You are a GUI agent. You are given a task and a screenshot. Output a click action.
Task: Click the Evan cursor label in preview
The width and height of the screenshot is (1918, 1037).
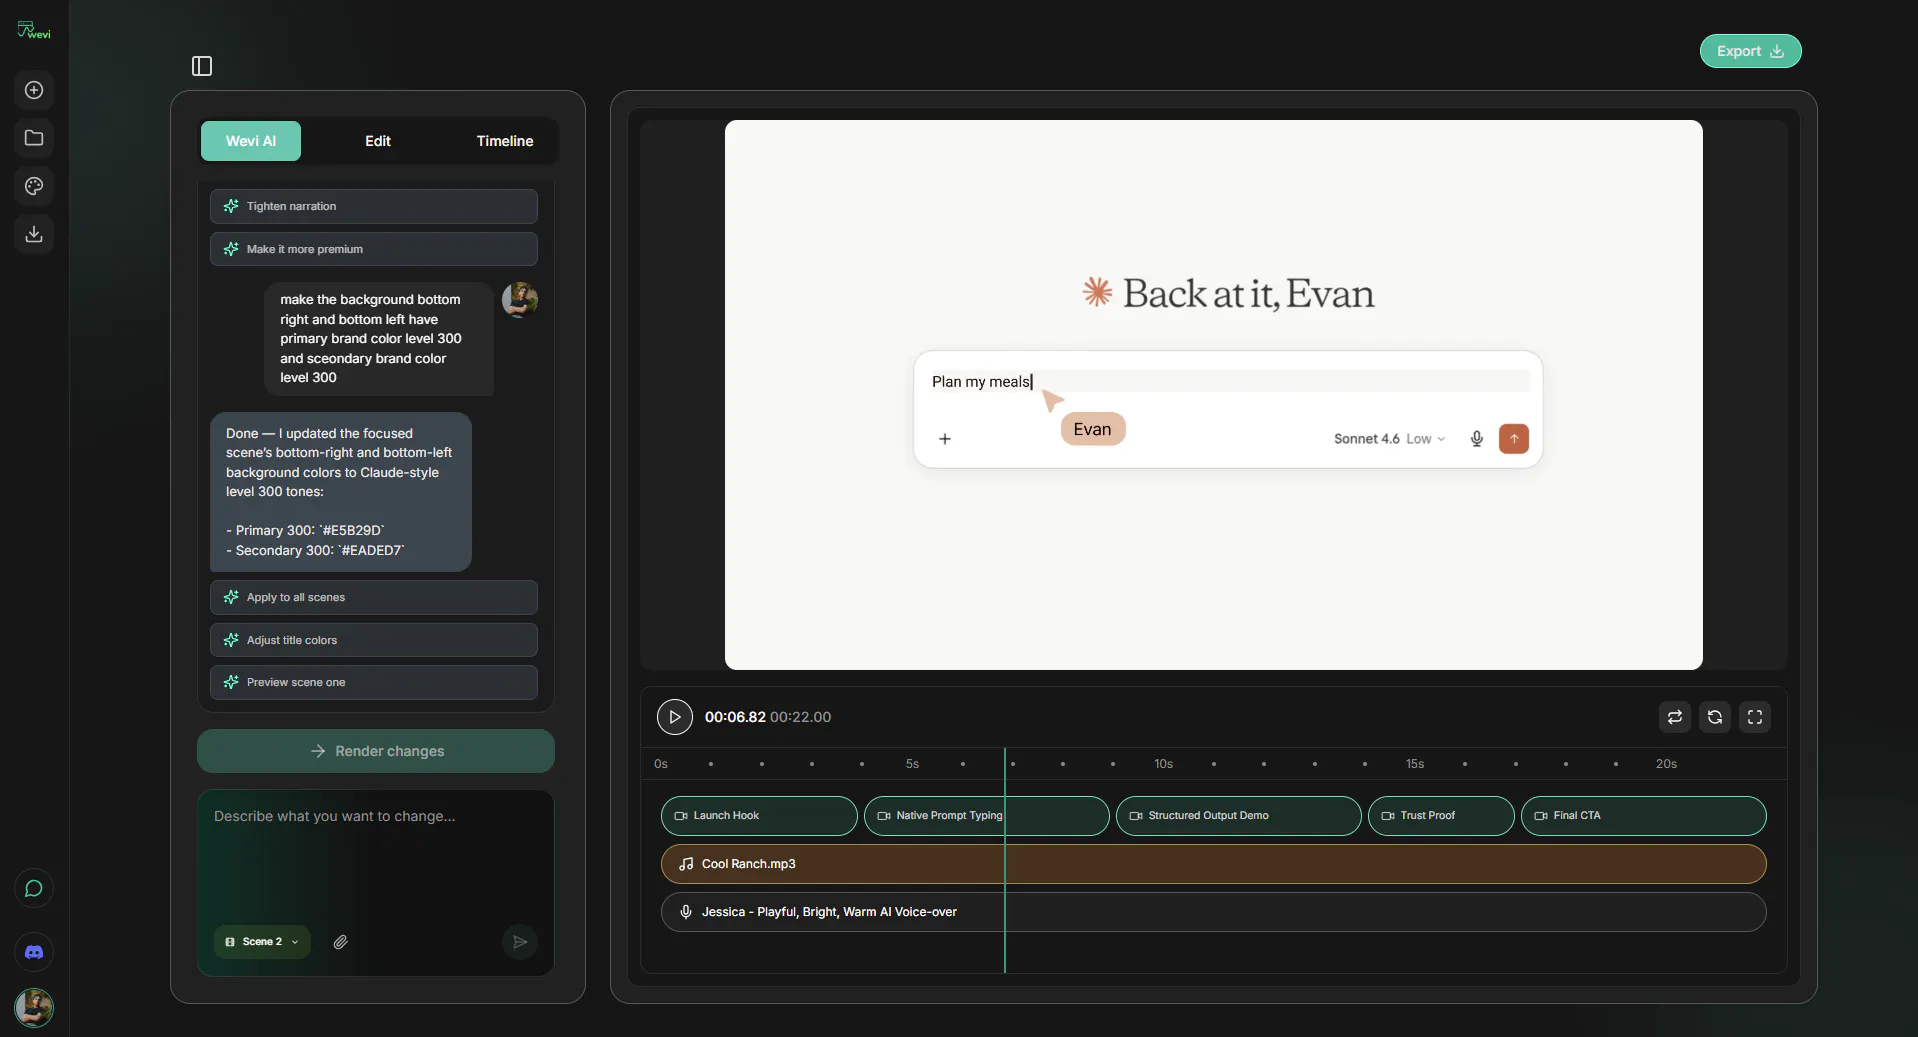pyautogui.click(x=1093, y=429)
